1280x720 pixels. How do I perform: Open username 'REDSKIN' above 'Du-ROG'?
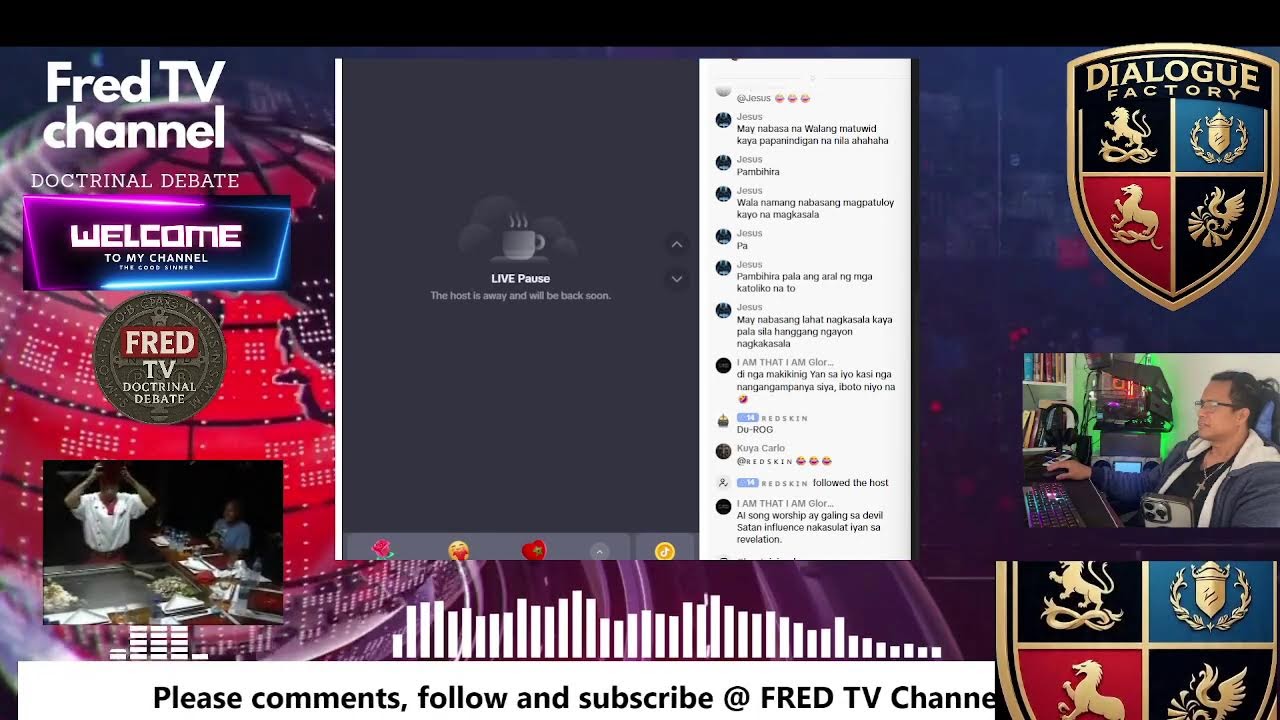click(x=784, y=418)
